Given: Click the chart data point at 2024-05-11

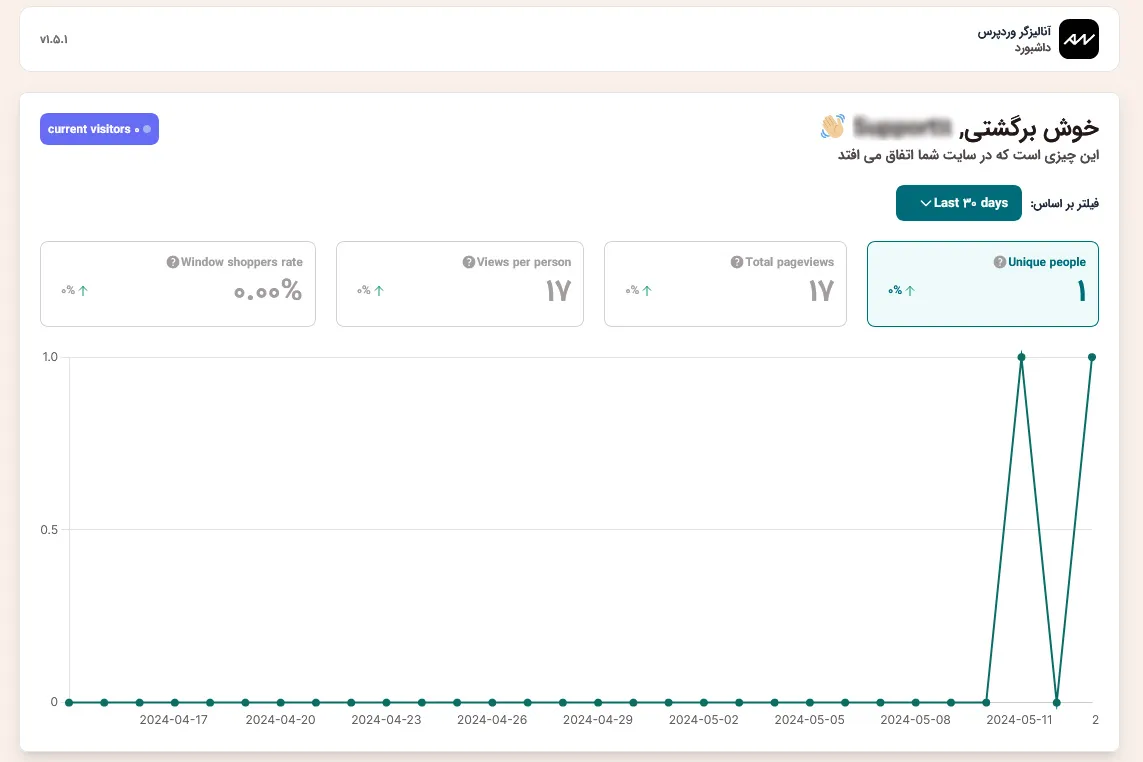Looking at the screenshot, I should point(1021,357).
